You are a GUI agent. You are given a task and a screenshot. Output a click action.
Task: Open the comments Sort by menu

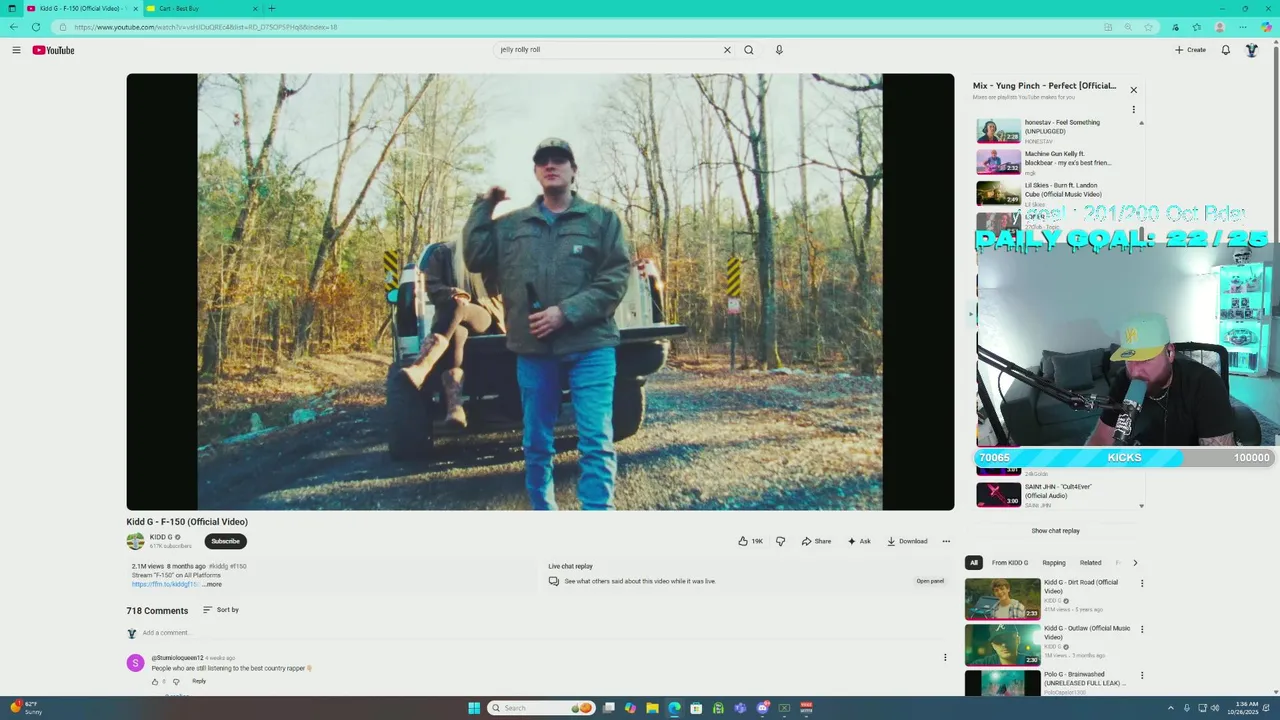point(221,610)
